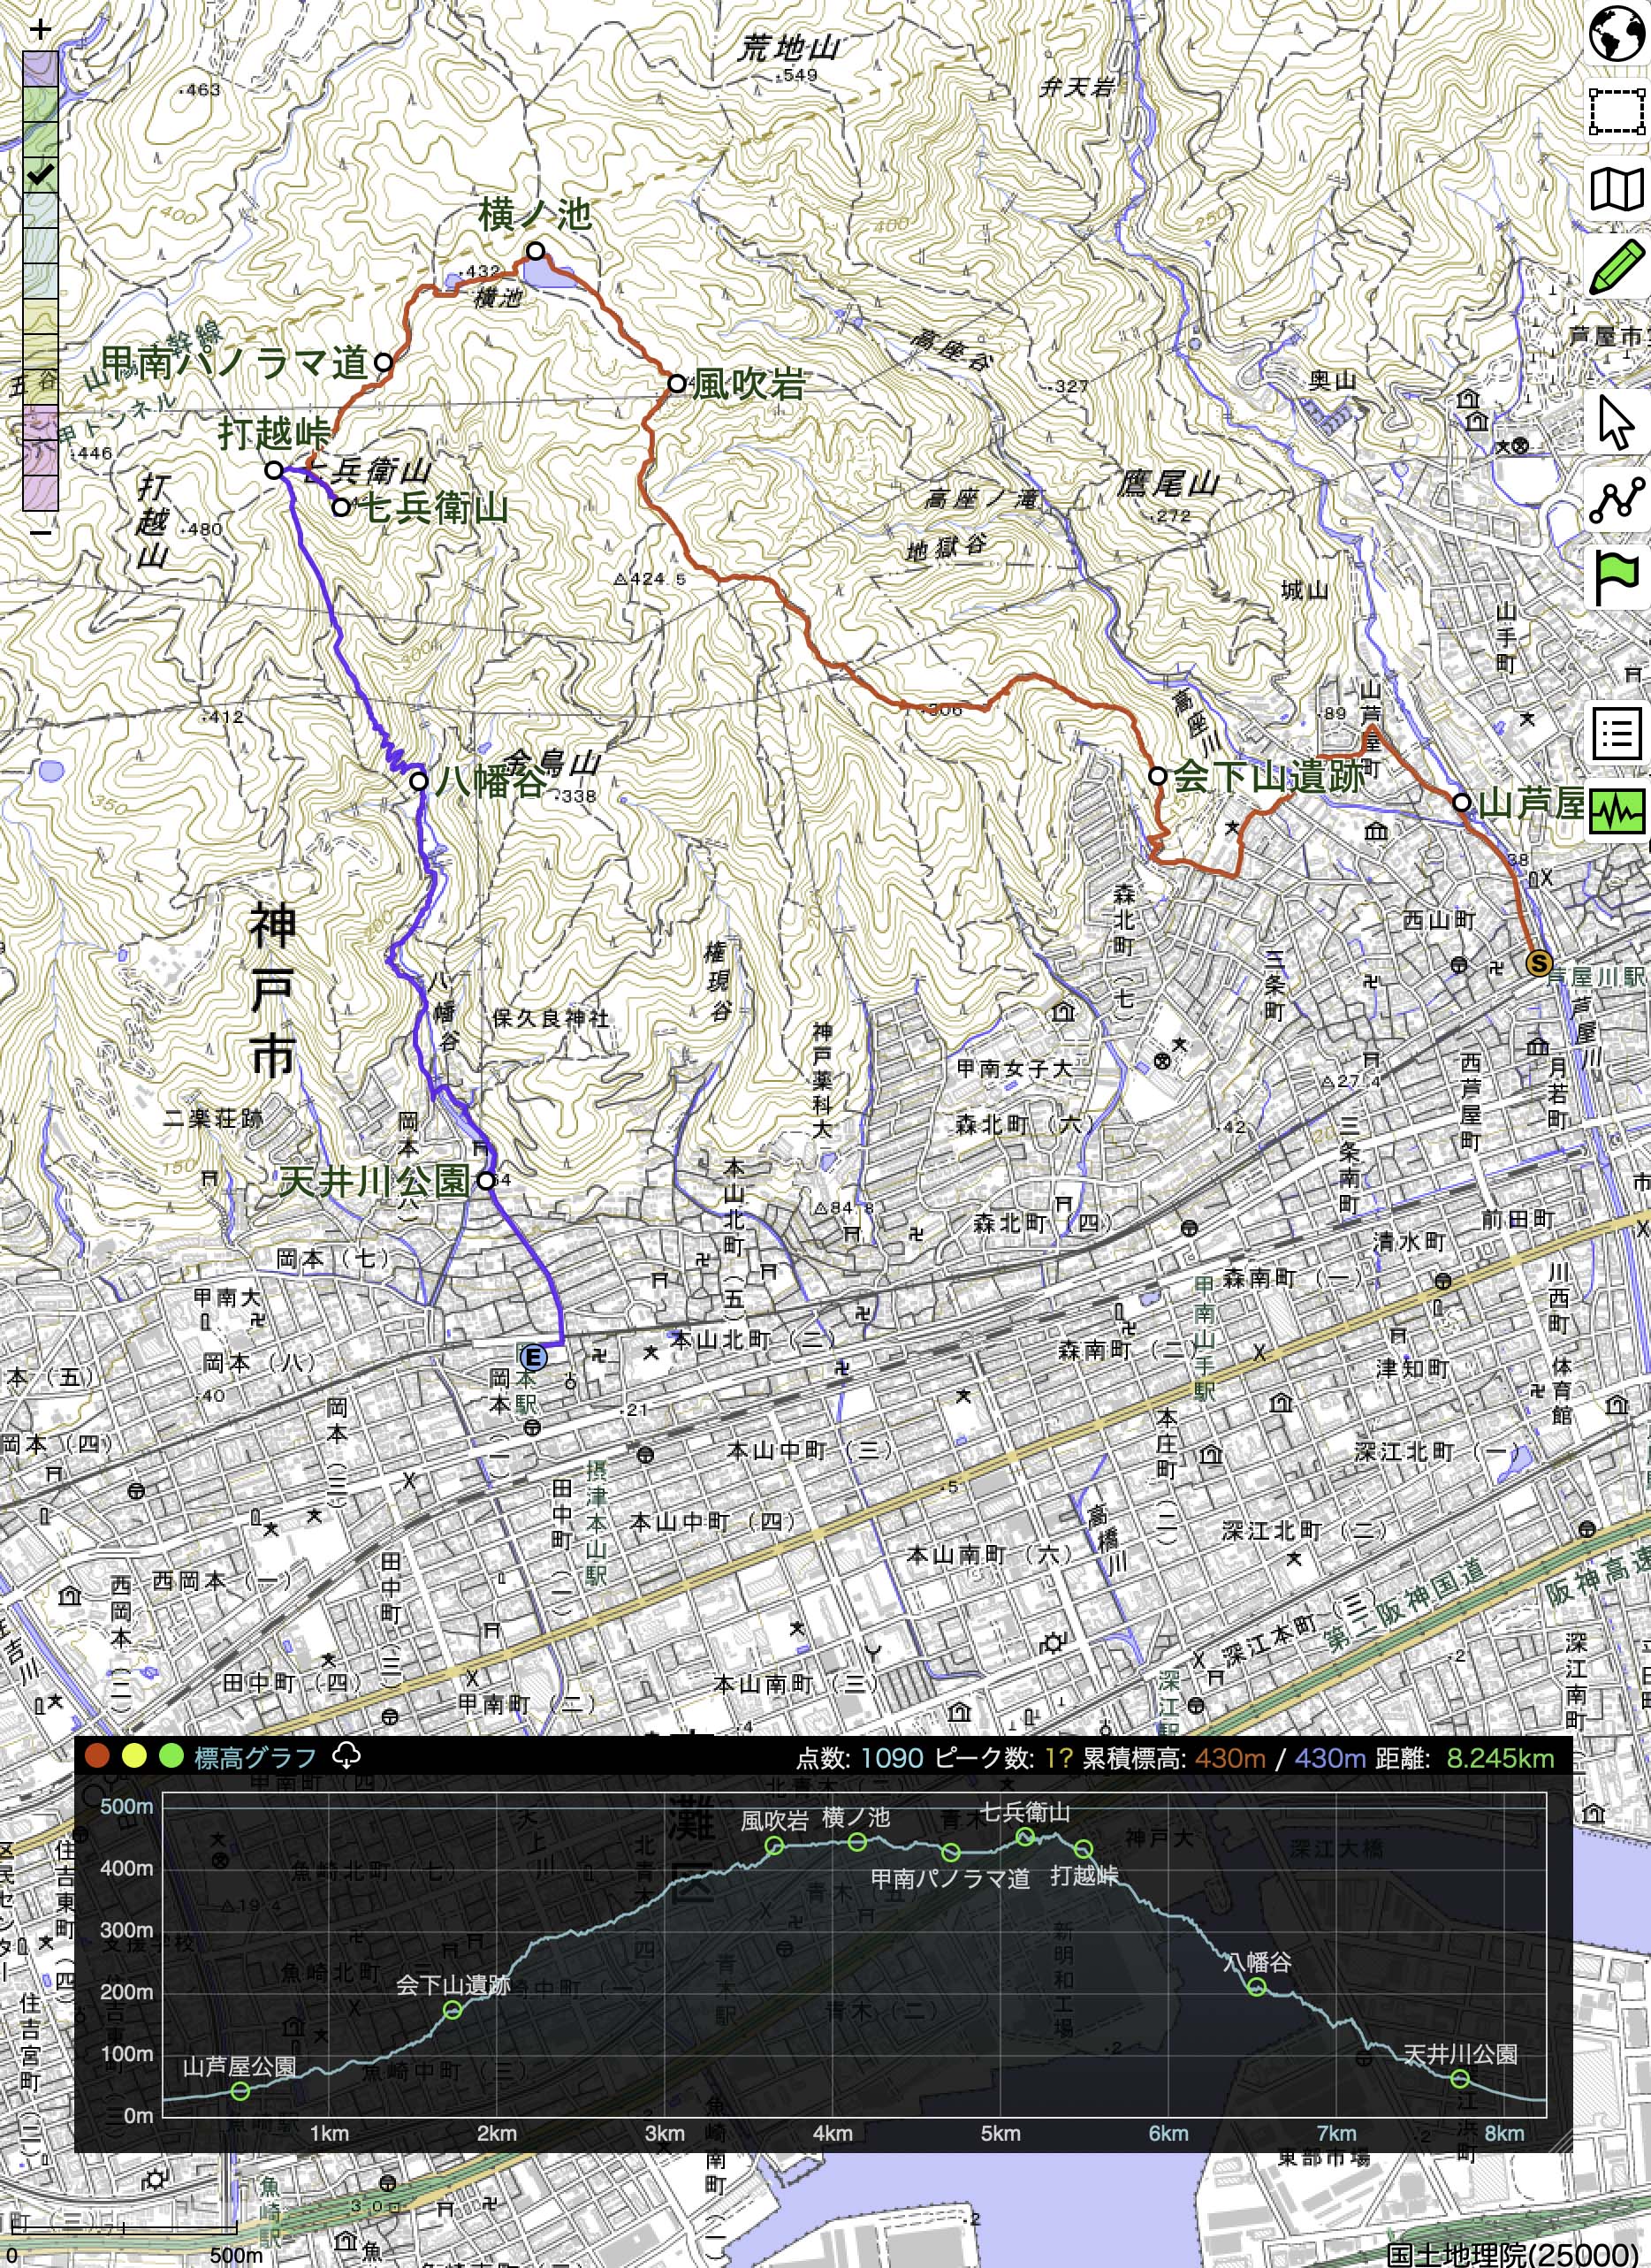Click the 風吹岩 waypoint circle on map
The height and width of the screenshot is (2268, 1651).
[x=677, y=383]
